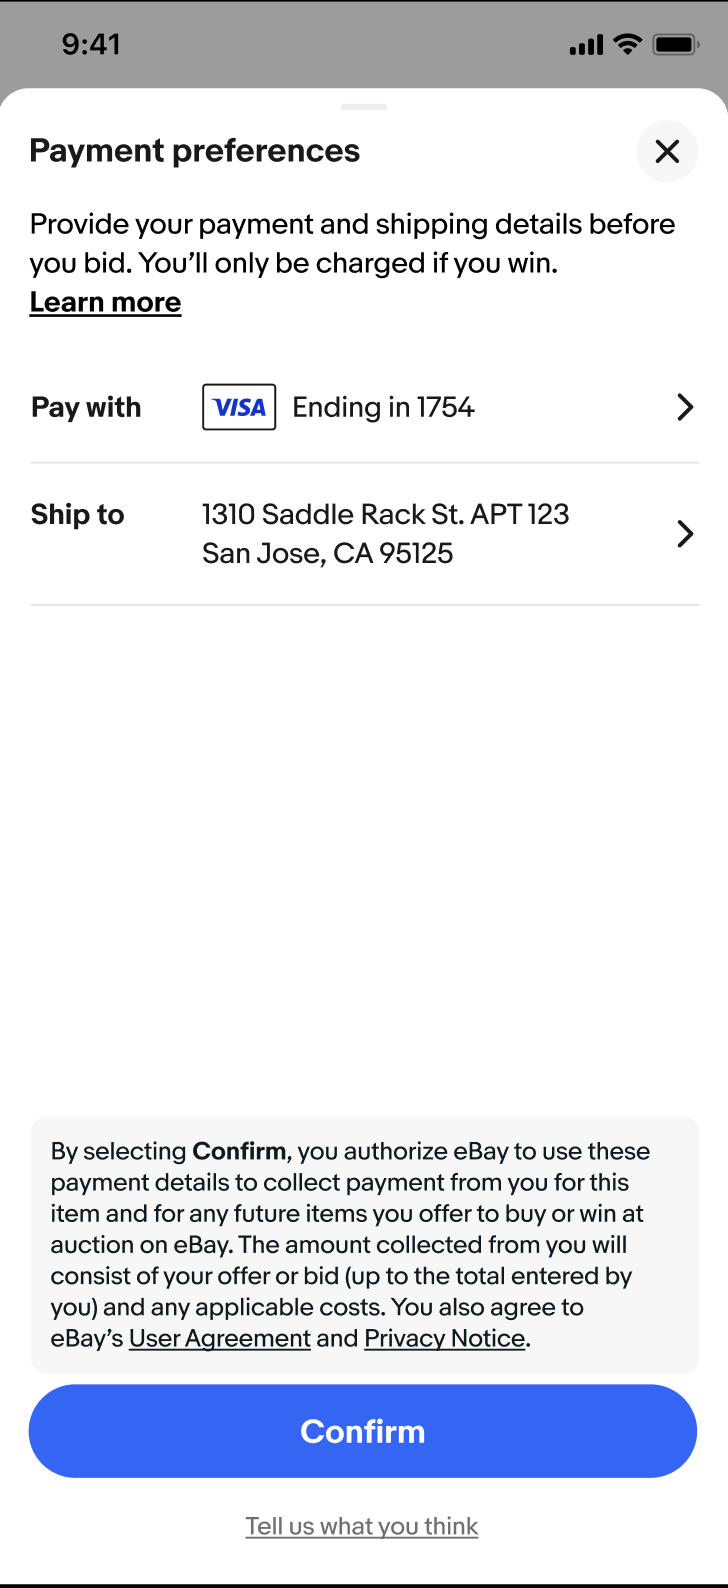Close the Payment preferences sheet
728x1588 pixels.
[667, 151]
